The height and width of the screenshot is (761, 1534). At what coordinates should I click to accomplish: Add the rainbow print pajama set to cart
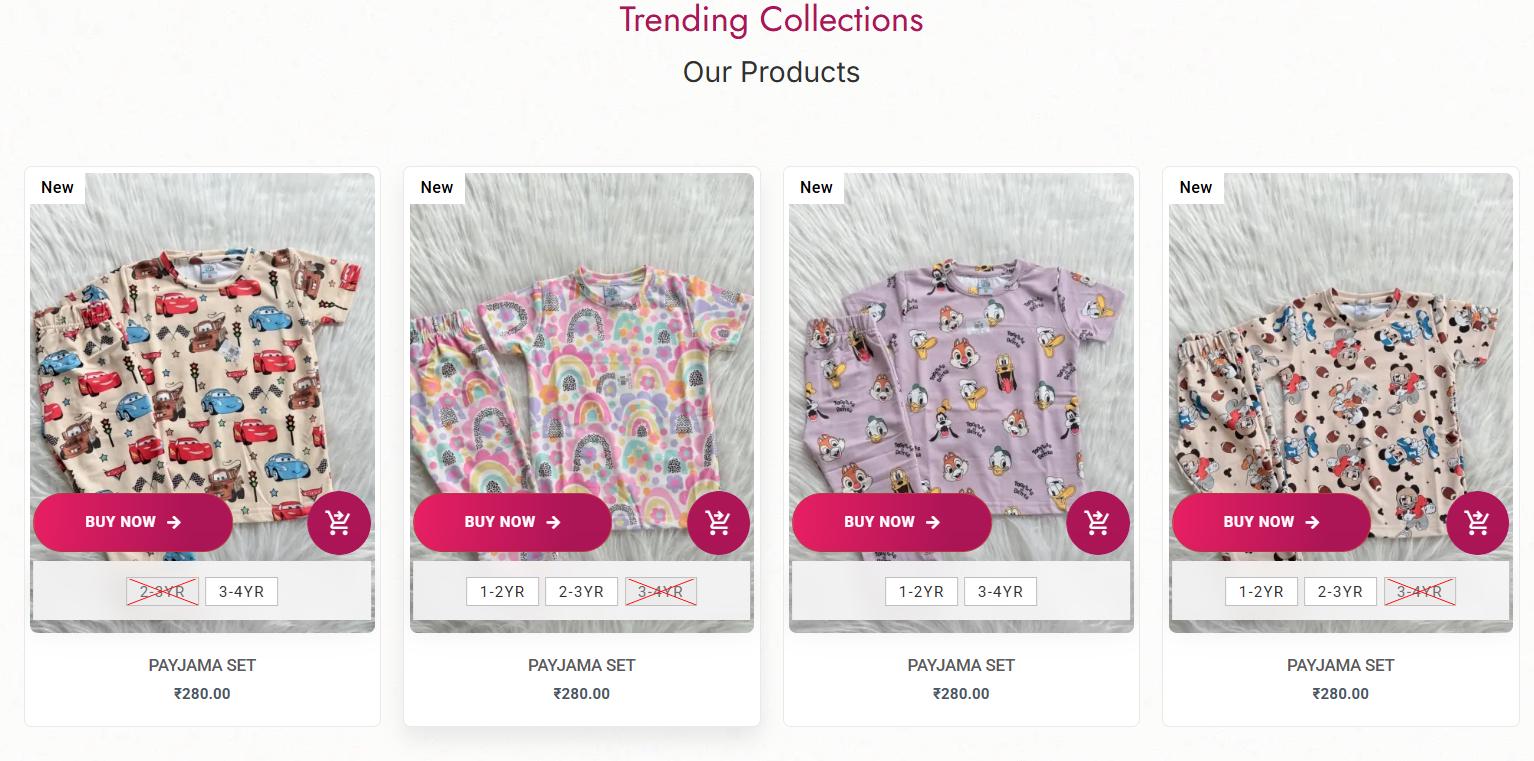coord(718,523)
